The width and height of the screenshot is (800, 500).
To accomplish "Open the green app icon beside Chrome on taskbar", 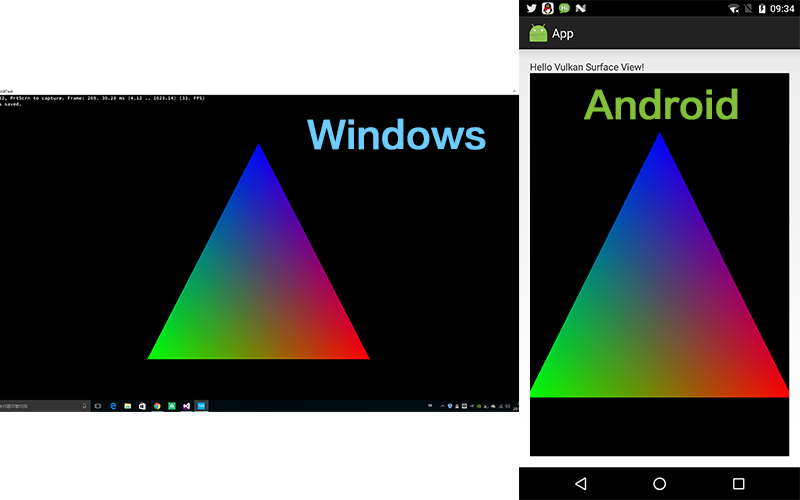I will tap(172, 406).
